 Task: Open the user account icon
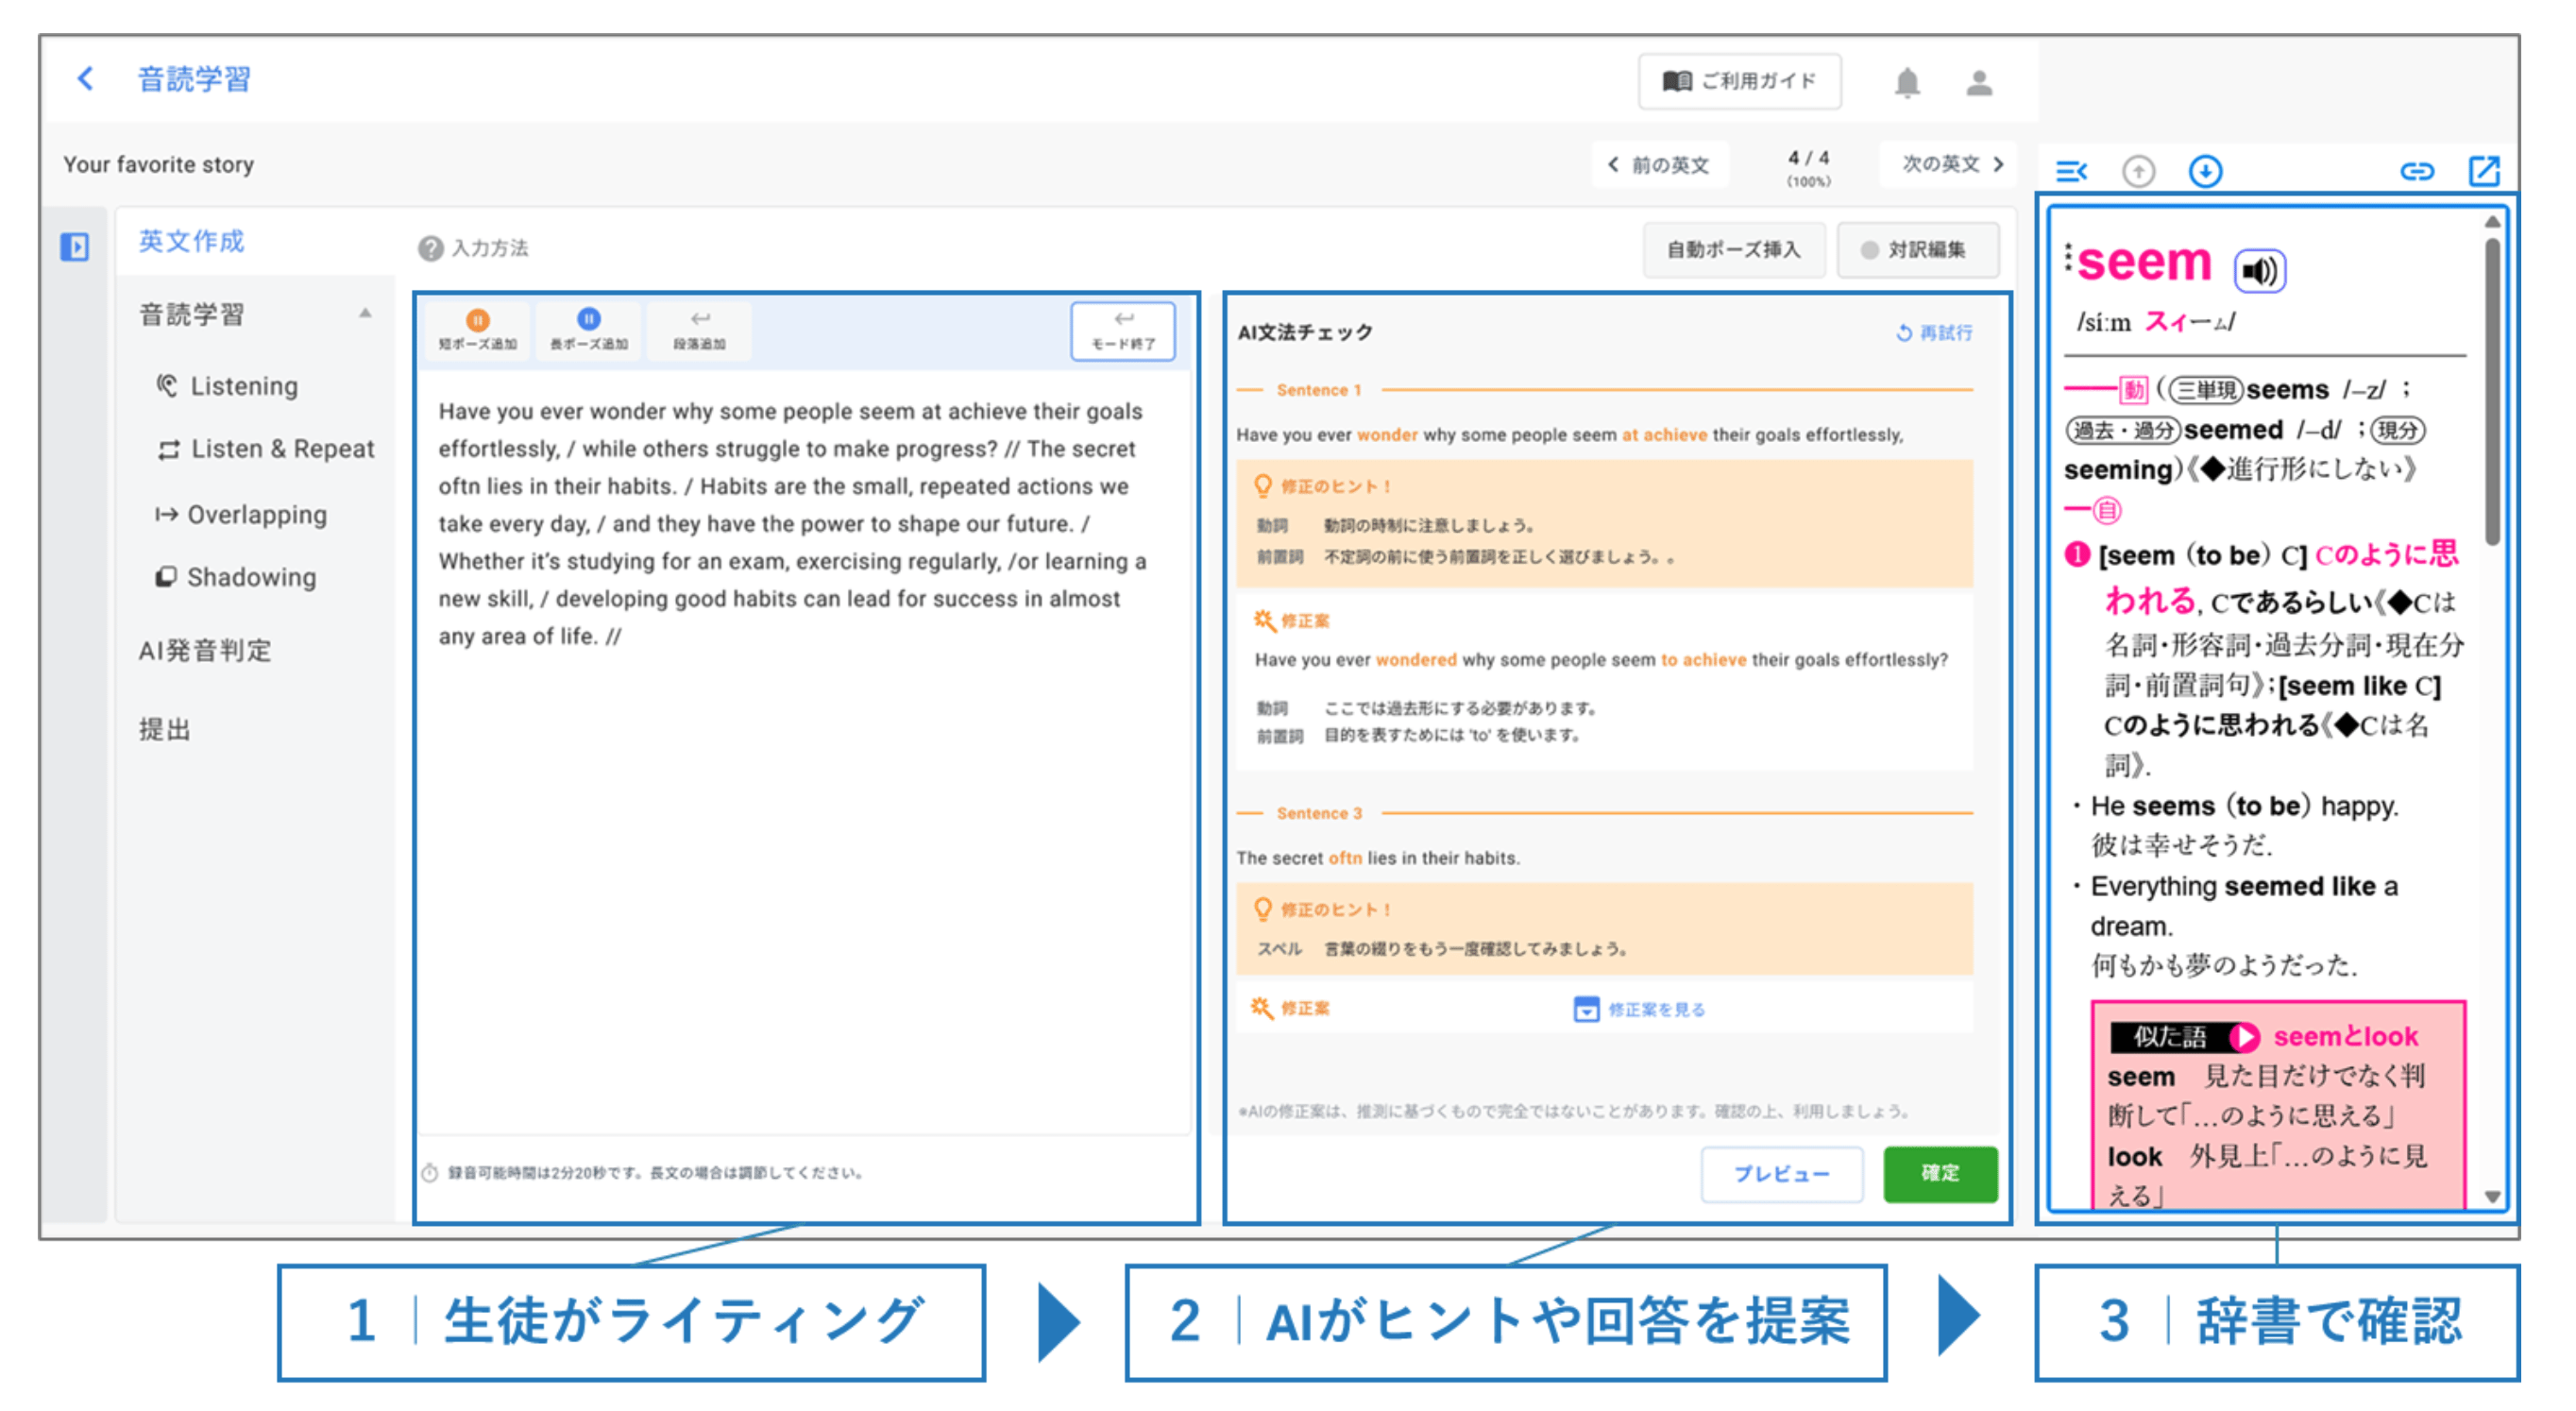1978,82
